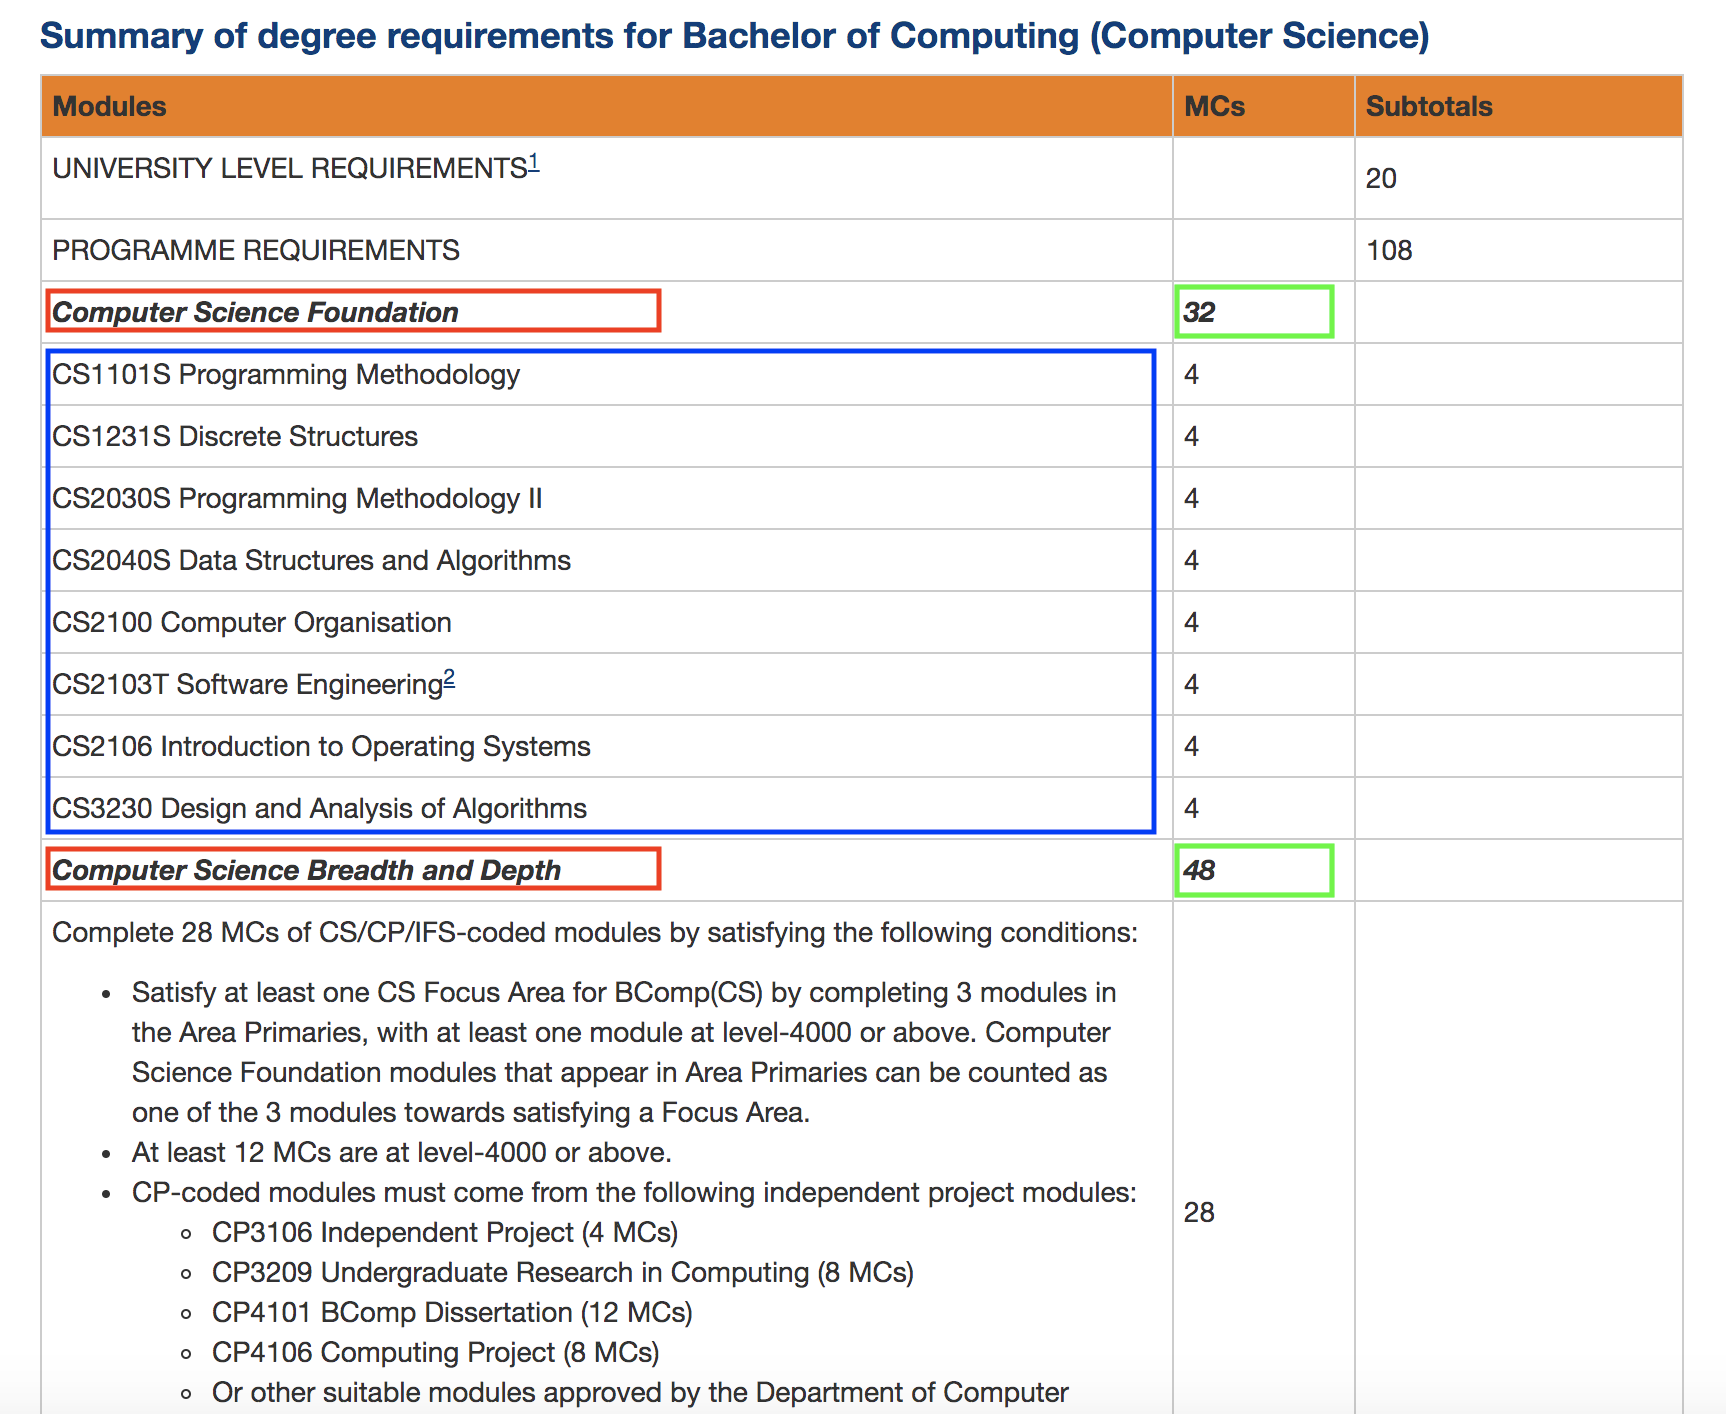Click PROGRAMME REQUIREMENTS row text
The width and height of the screenshot is (1726, 1414).
[x=256, y=250]
